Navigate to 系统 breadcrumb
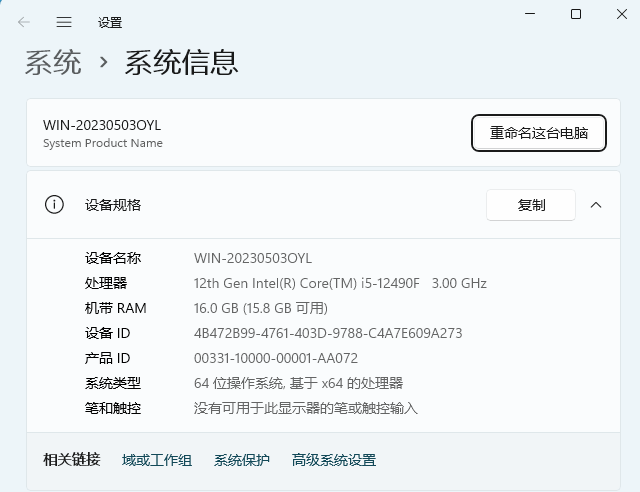Image resolution: width=640 pixels, height=492 pixels. 53,62
